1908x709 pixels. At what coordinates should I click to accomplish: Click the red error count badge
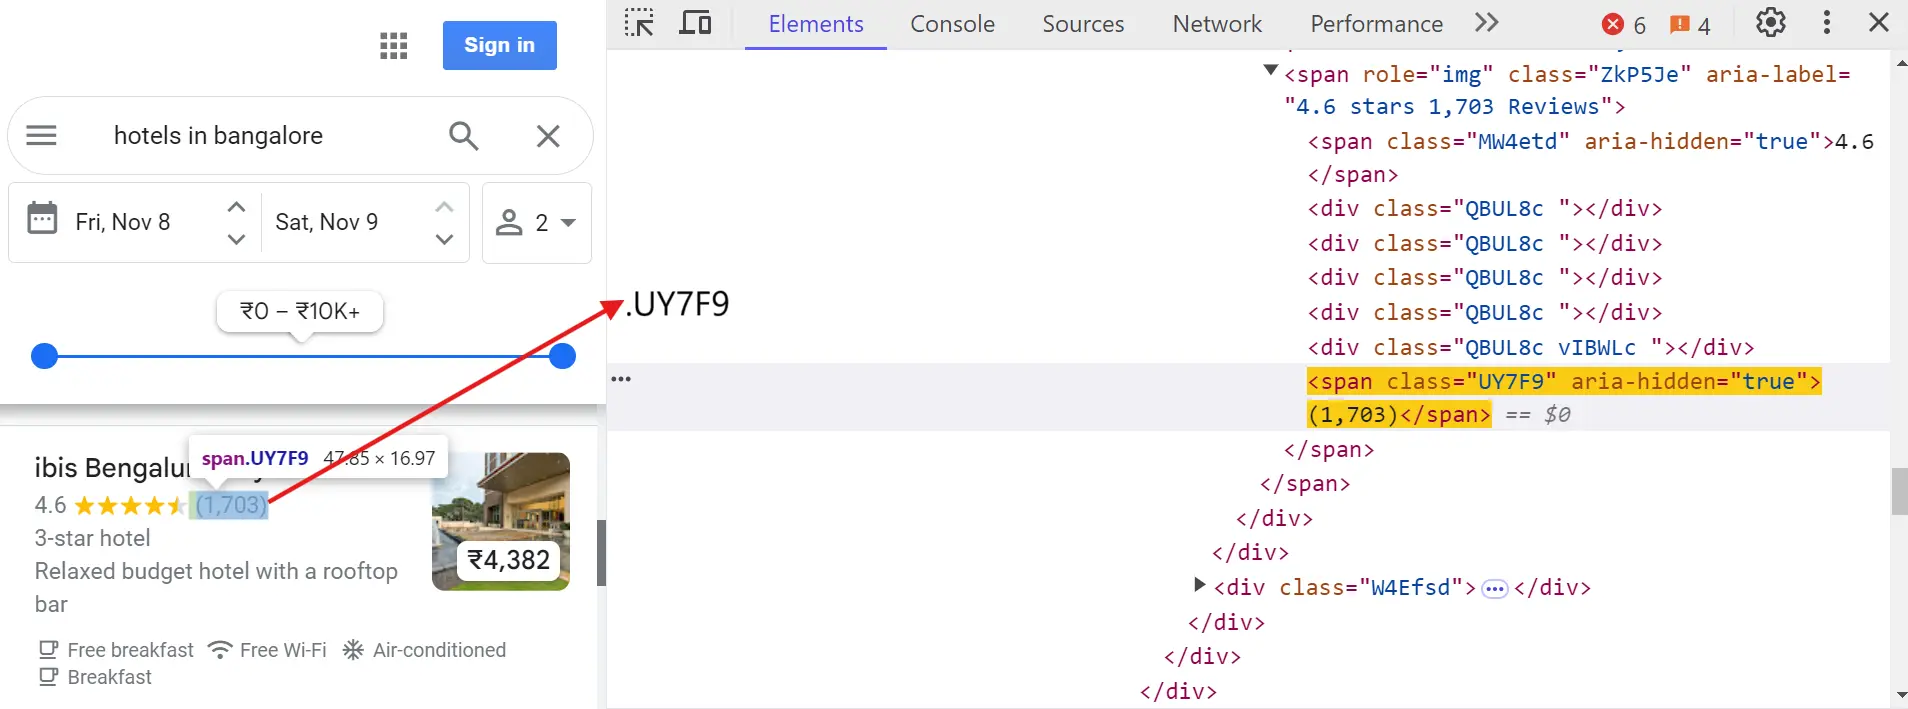(x=1624, y=24)
